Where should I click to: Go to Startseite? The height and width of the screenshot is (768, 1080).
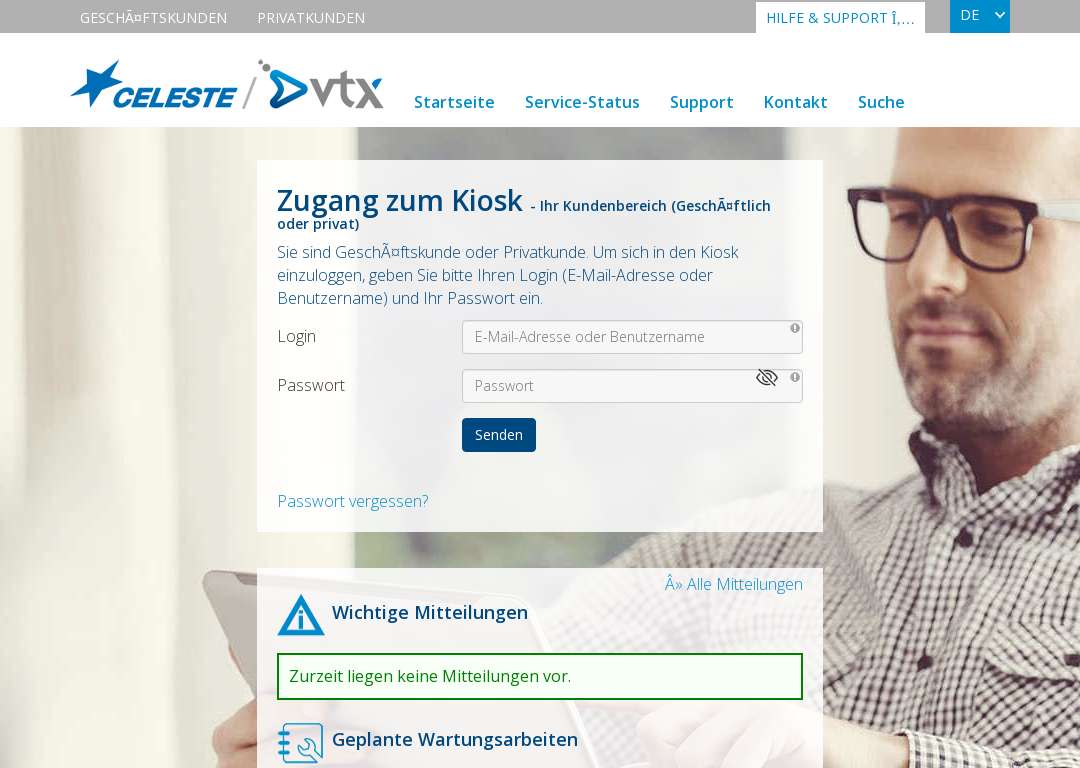(x=454, y=102)
